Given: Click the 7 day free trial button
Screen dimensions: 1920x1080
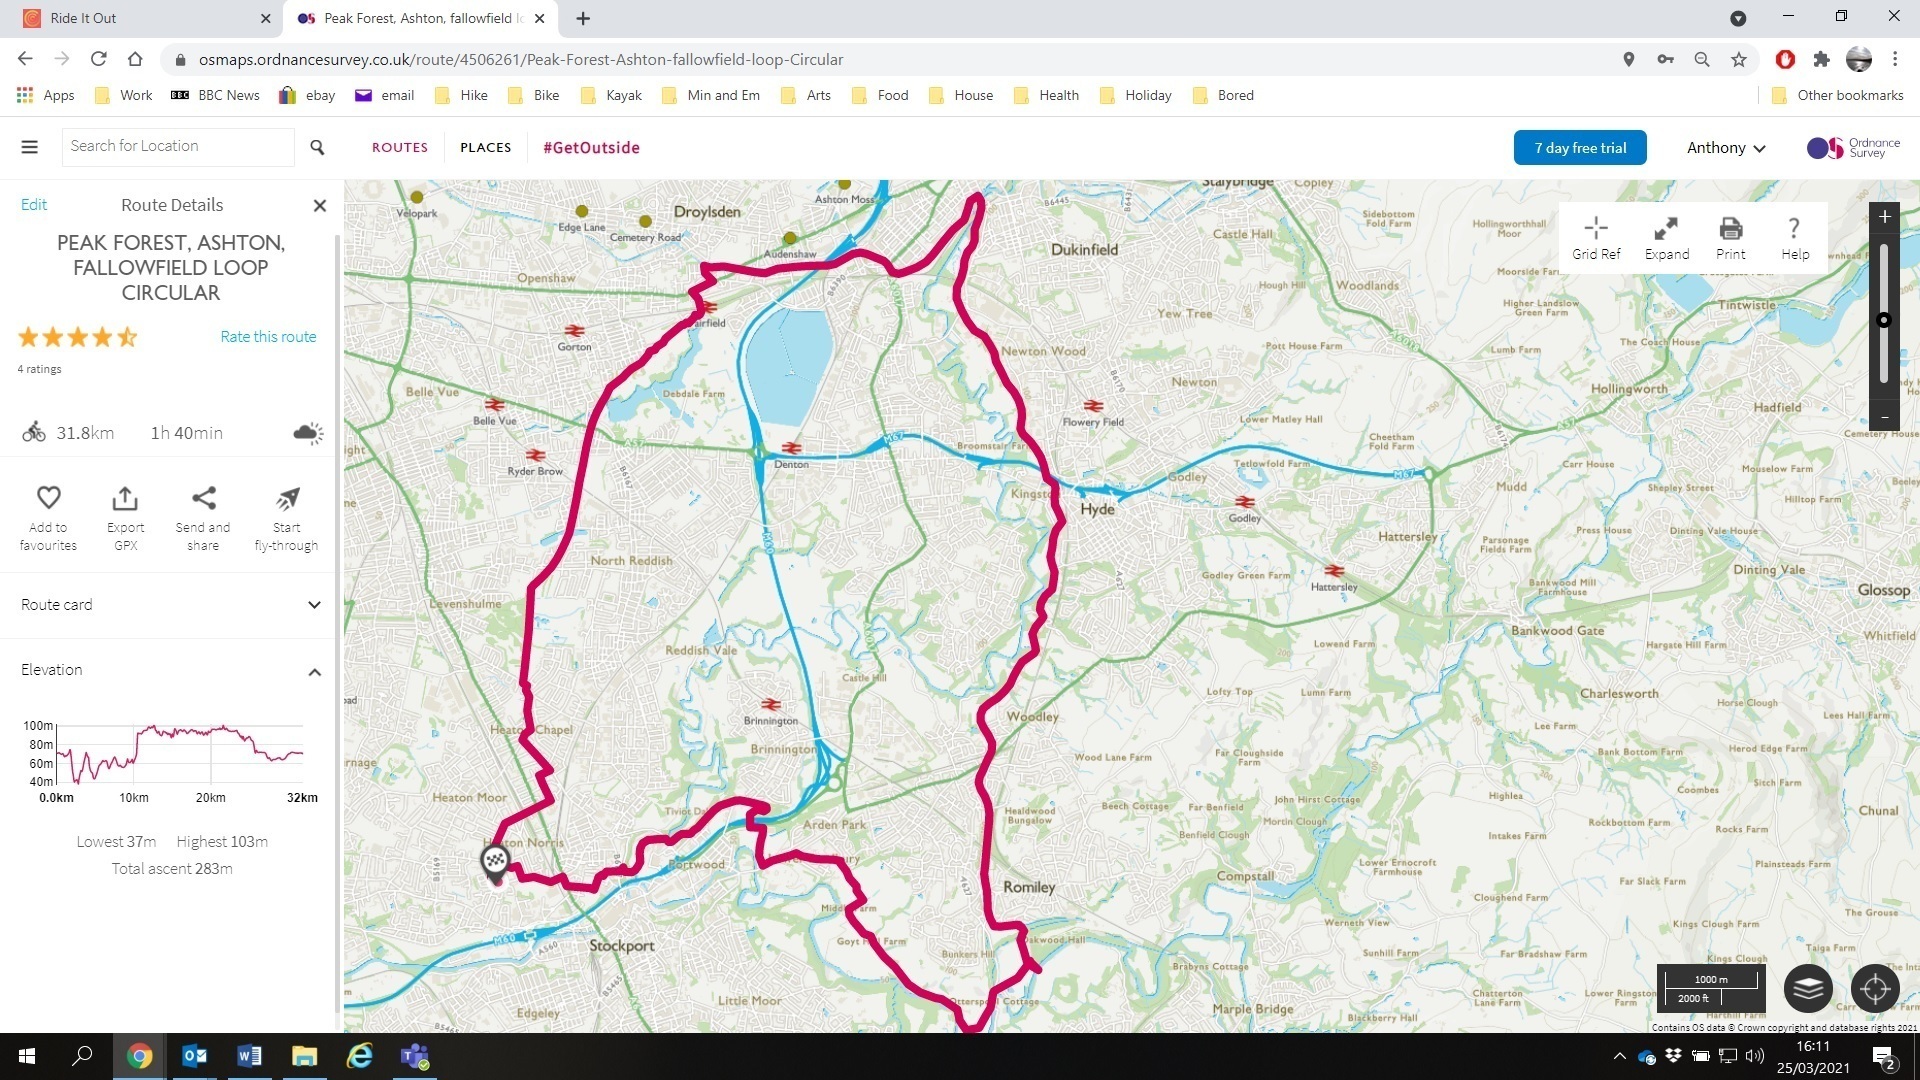Looking at the screenshot, I should (x=1580, y=148).
